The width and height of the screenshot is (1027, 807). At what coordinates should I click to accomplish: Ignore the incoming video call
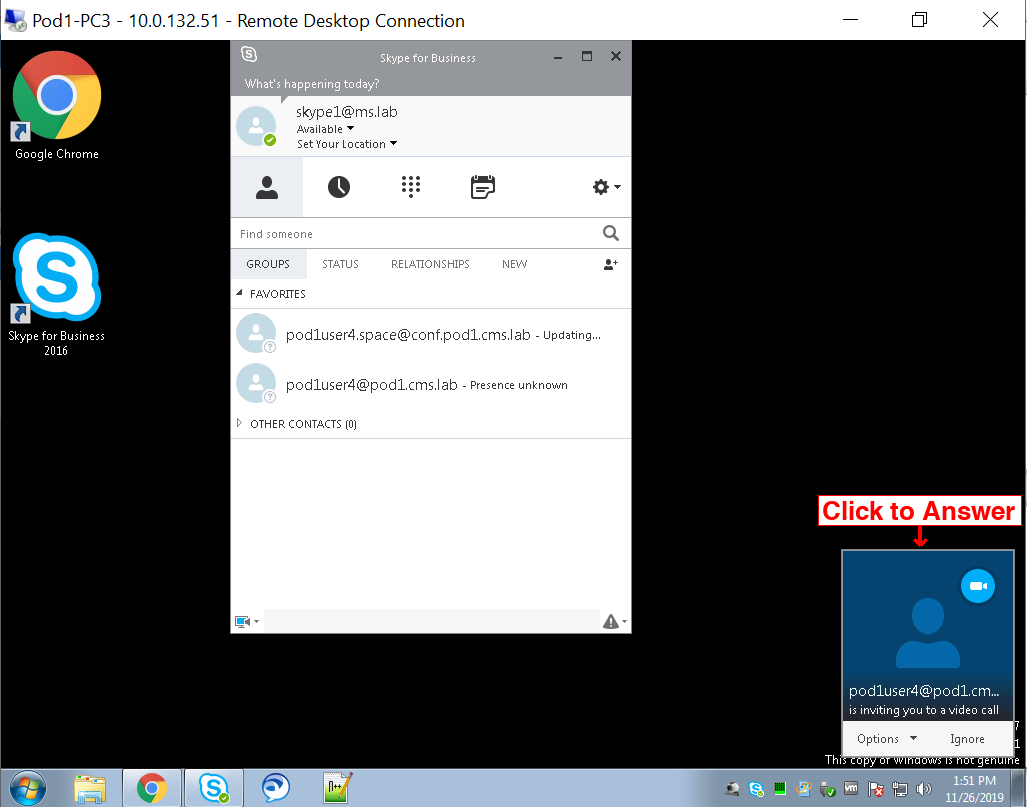pyautogui.click(x=967, y=739)
